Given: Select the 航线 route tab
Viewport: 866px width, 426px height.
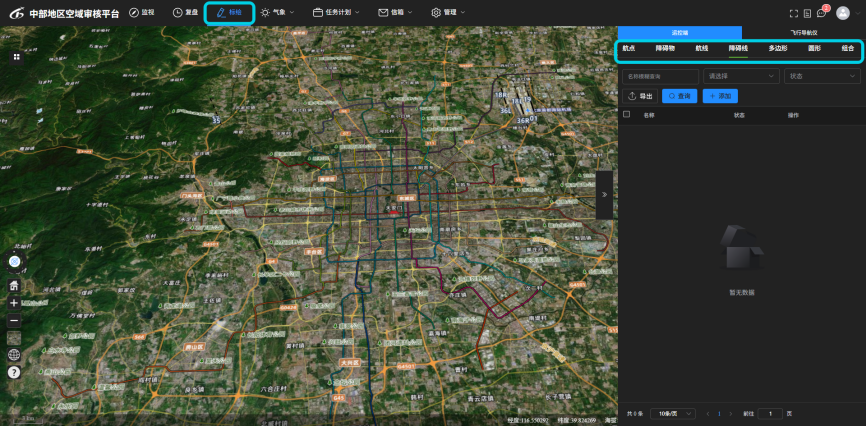Looking at the screenshot, I should click(701, 49).
